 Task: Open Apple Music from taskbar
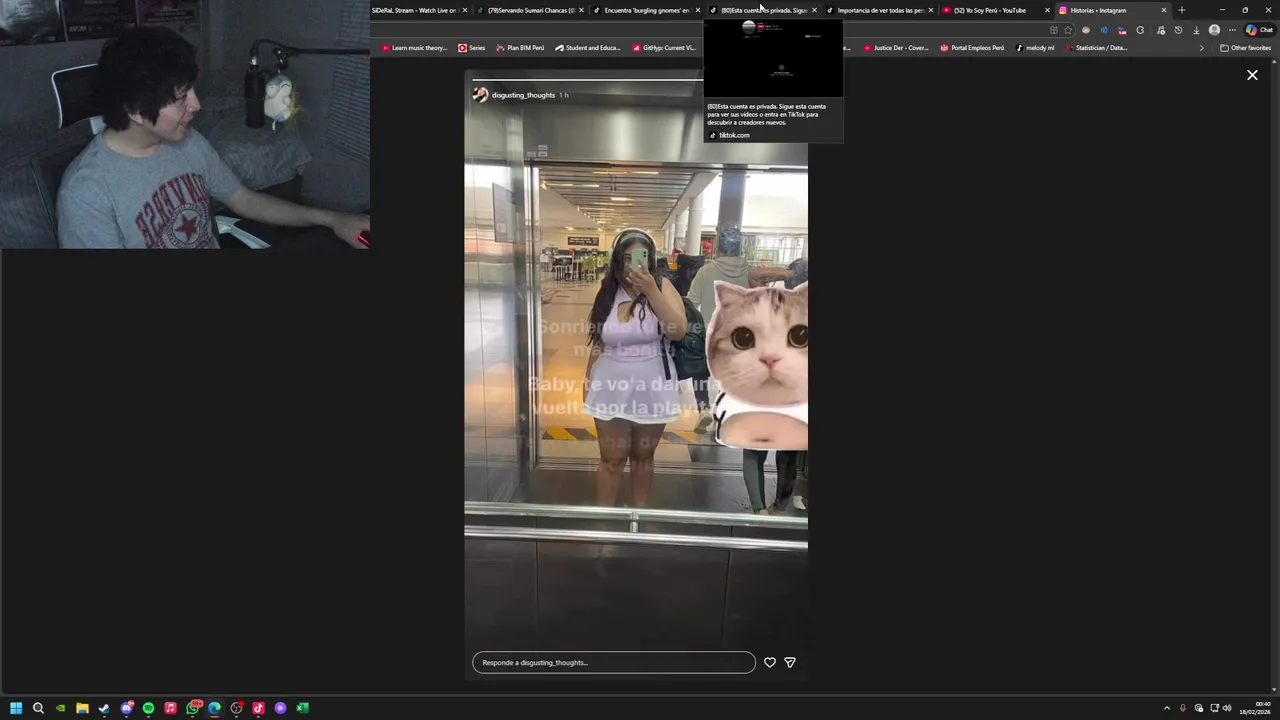click(x=170, y=708)
